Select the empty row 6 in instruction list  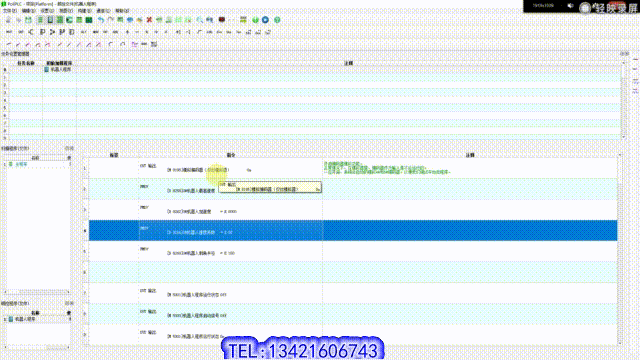pos(353,272)
